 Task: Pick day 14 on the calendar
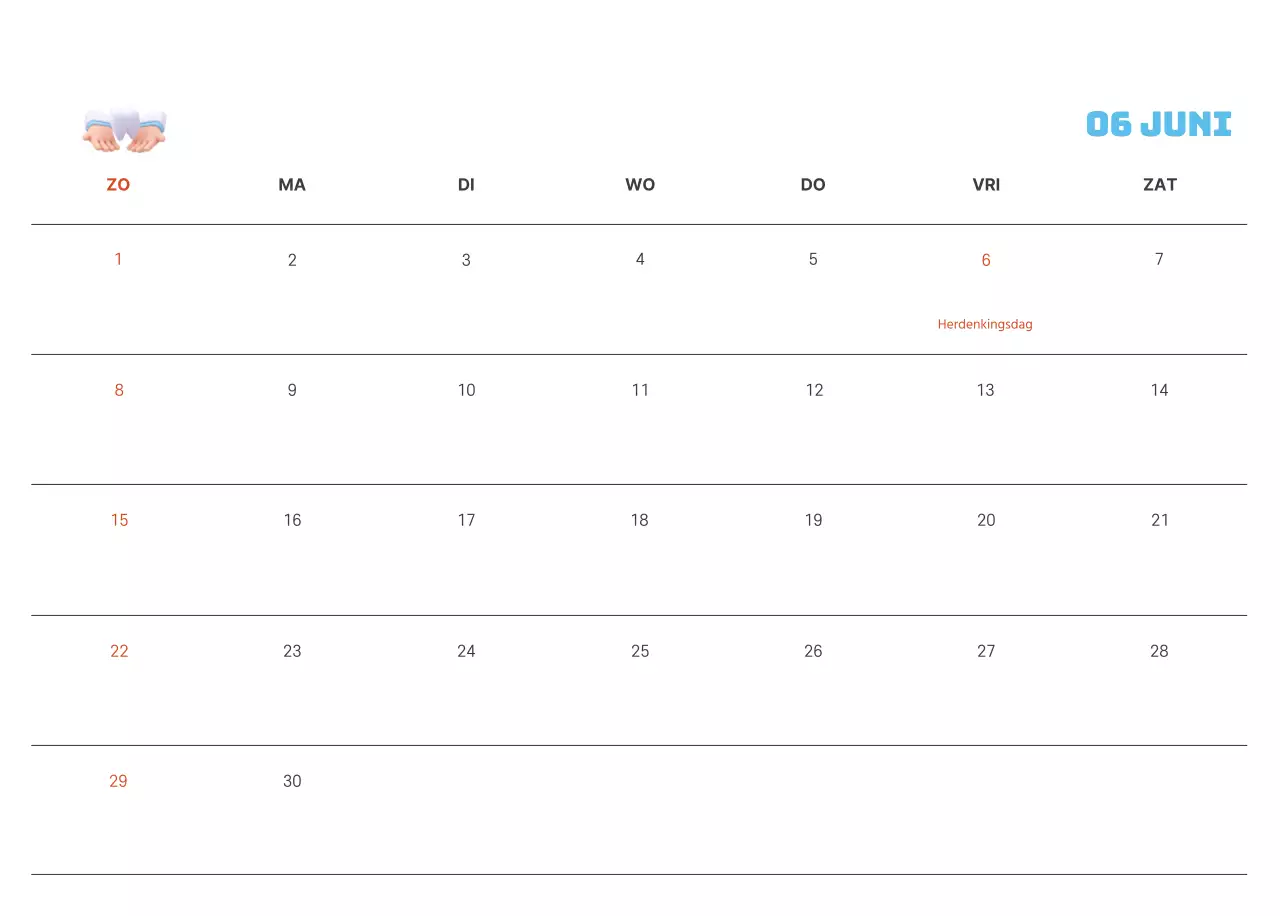point(1159,390)
